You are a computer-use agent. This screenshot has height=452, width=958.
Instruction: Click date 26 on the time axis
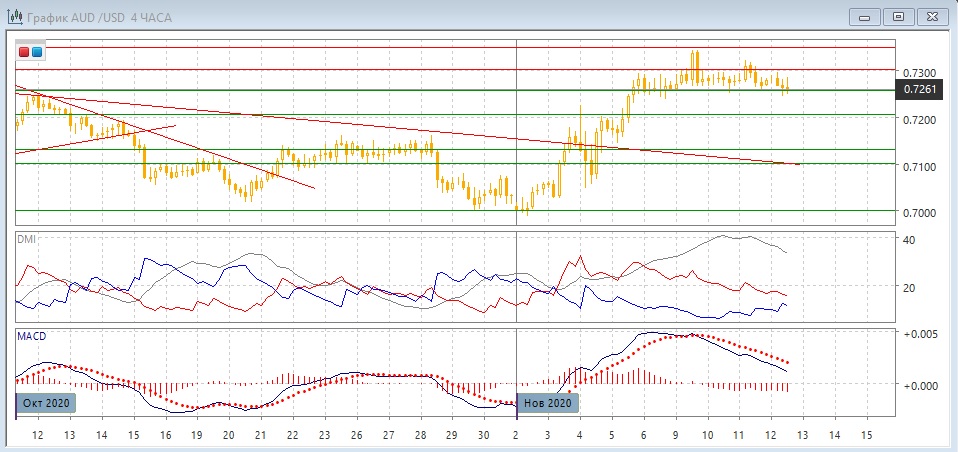(355, 436)
